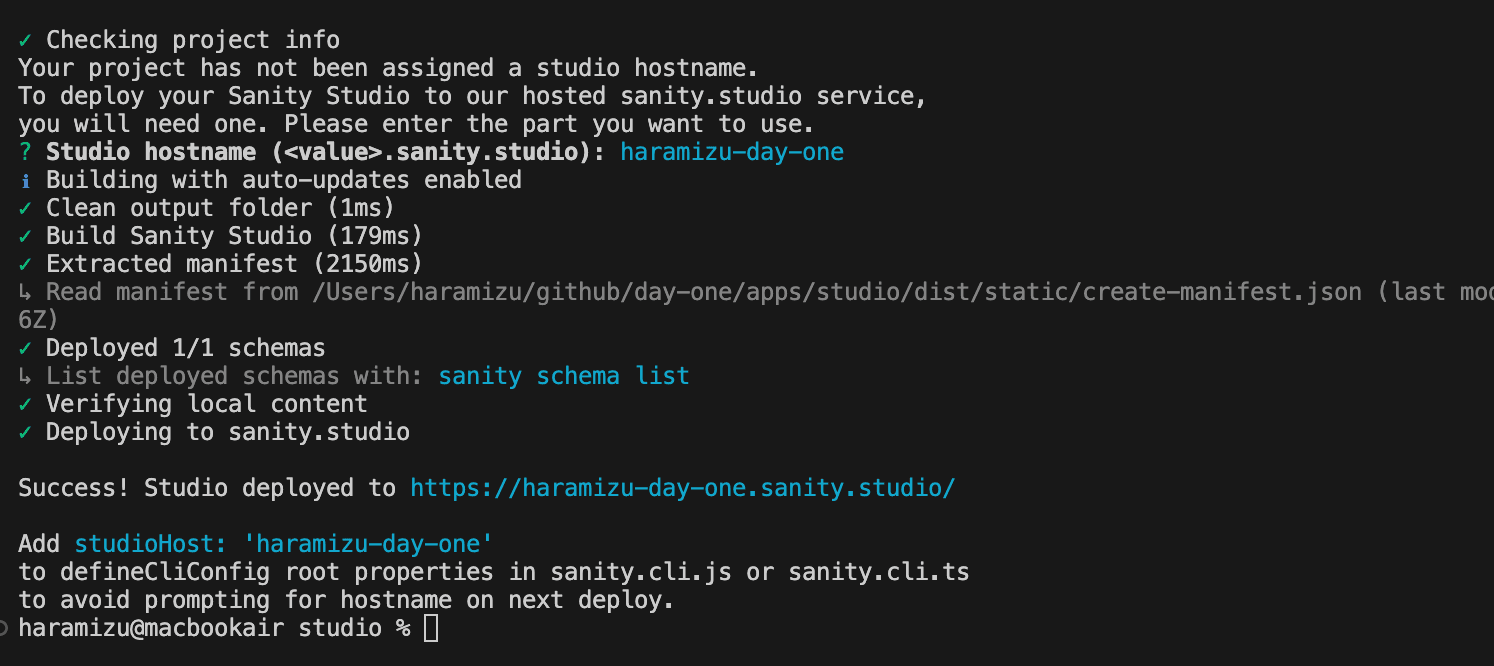Screen dimensions: 1494x666
Task: Place cursor at the terminal prompt block
Action: coord(431,628)
